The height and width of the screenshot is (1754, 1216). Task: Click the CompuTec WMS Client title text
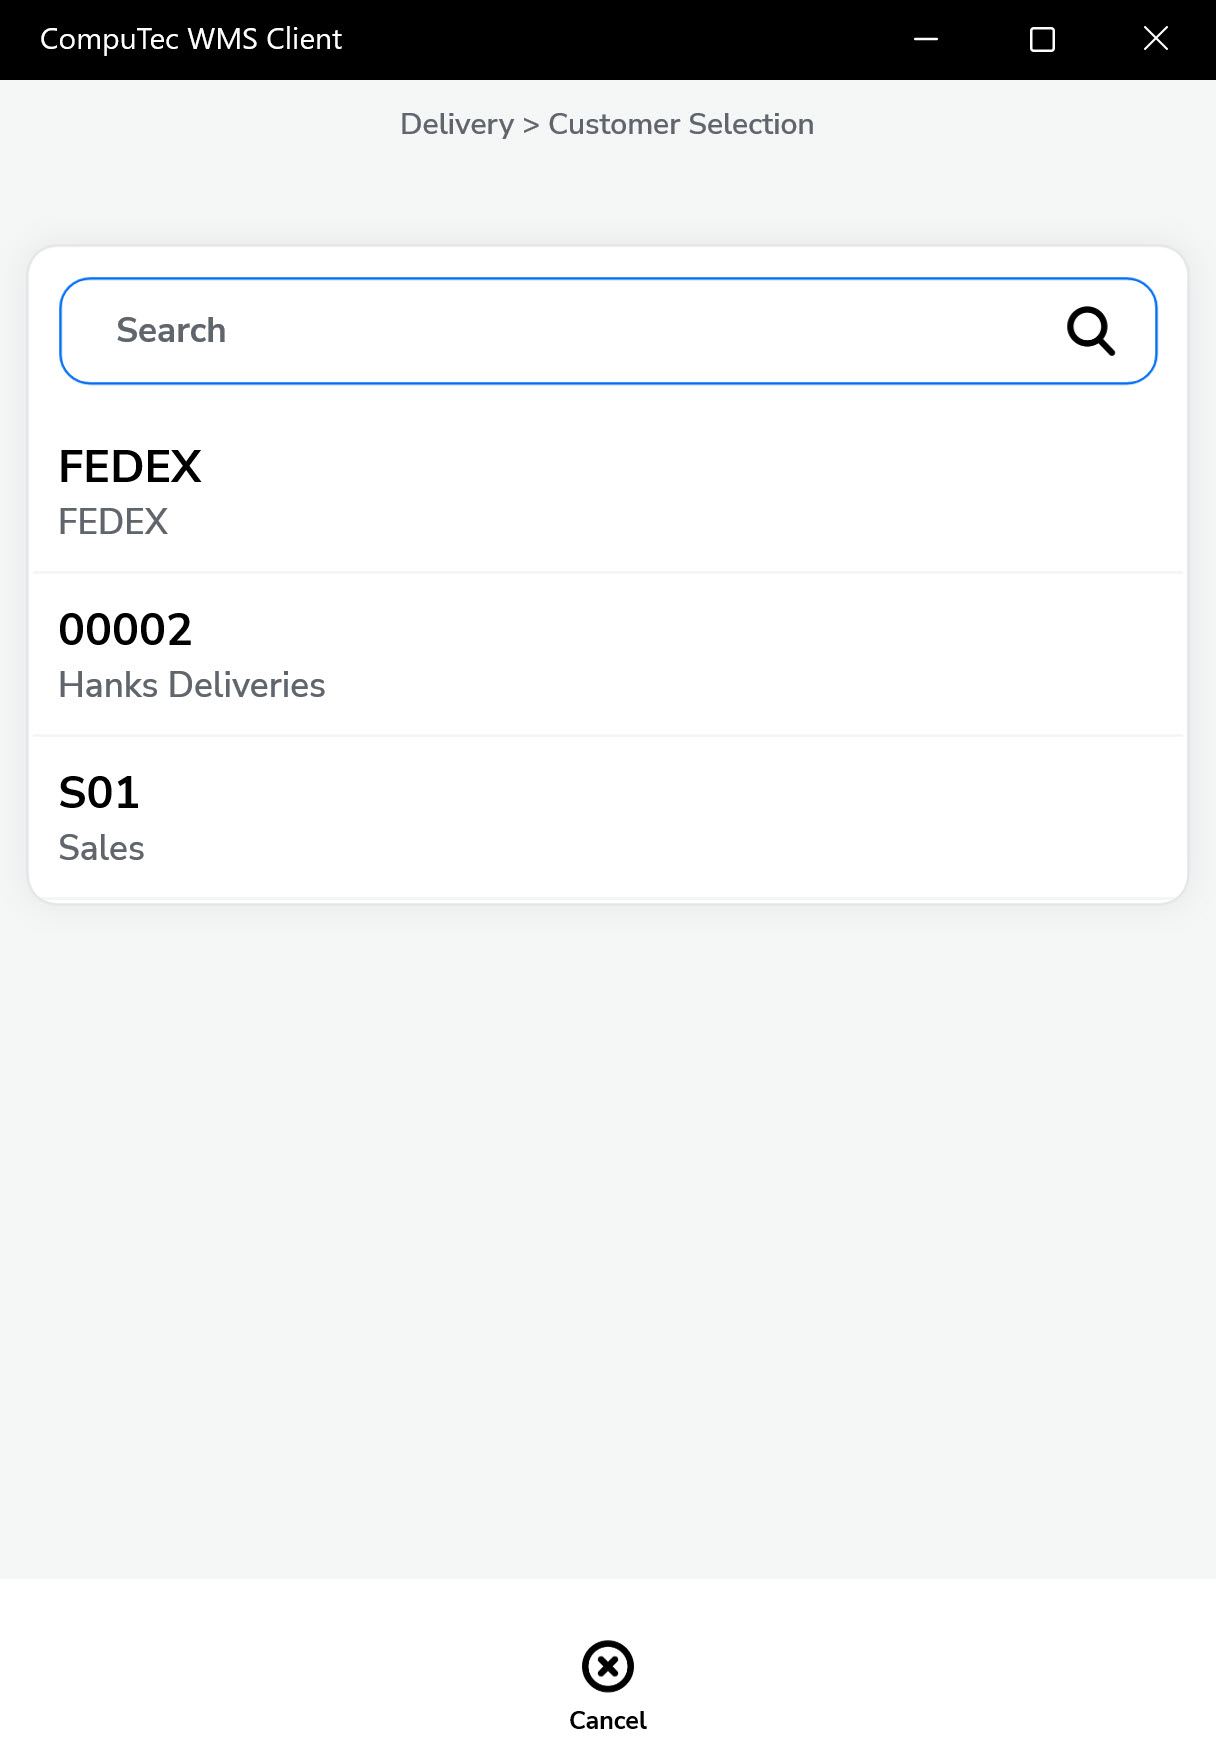click(x=191, y=39)
